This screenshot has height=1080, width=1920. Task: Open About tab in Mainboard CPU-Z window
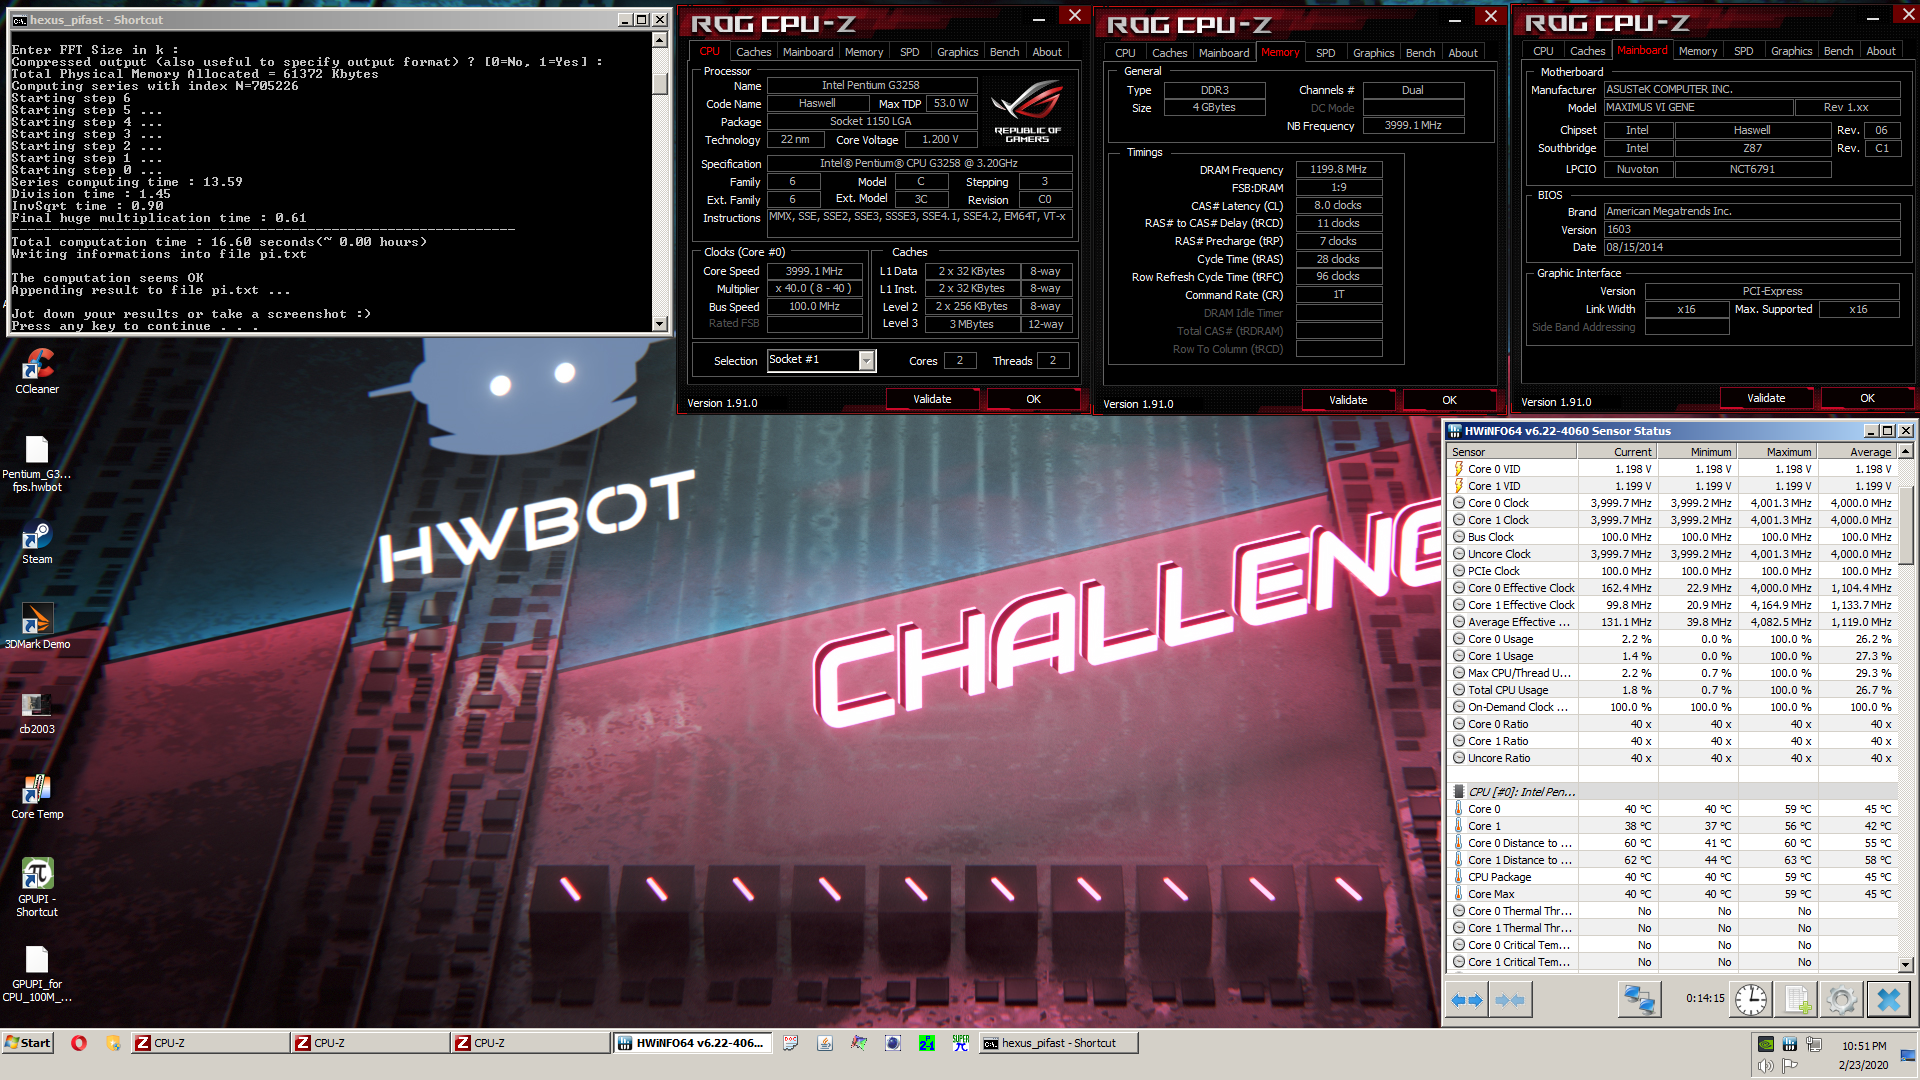(1880, 51)
